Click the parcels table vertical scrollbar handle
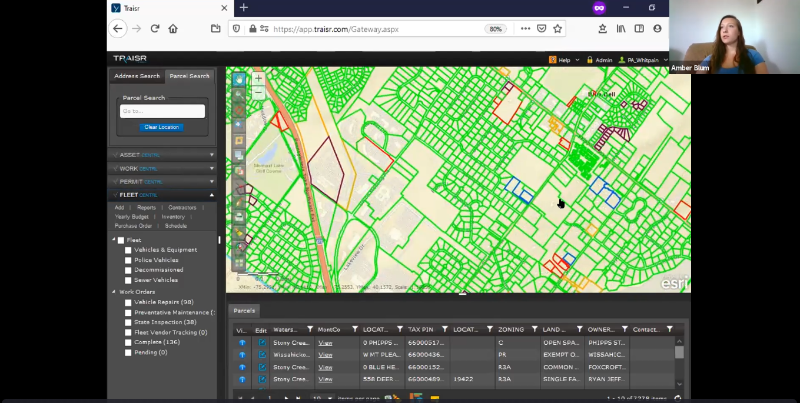This screenshot has width=800, height=403. tap(679, 352)
